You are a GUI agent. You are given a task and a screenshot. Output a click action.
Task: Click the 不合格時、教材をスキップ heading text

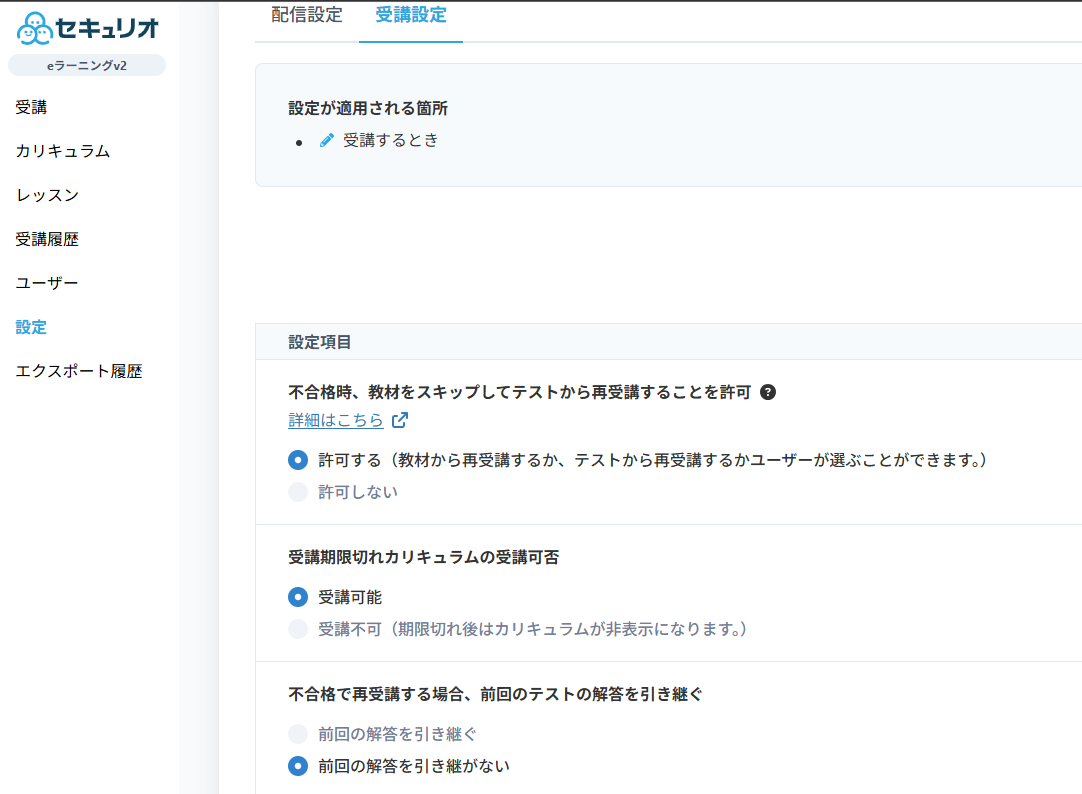click(519, 393)
